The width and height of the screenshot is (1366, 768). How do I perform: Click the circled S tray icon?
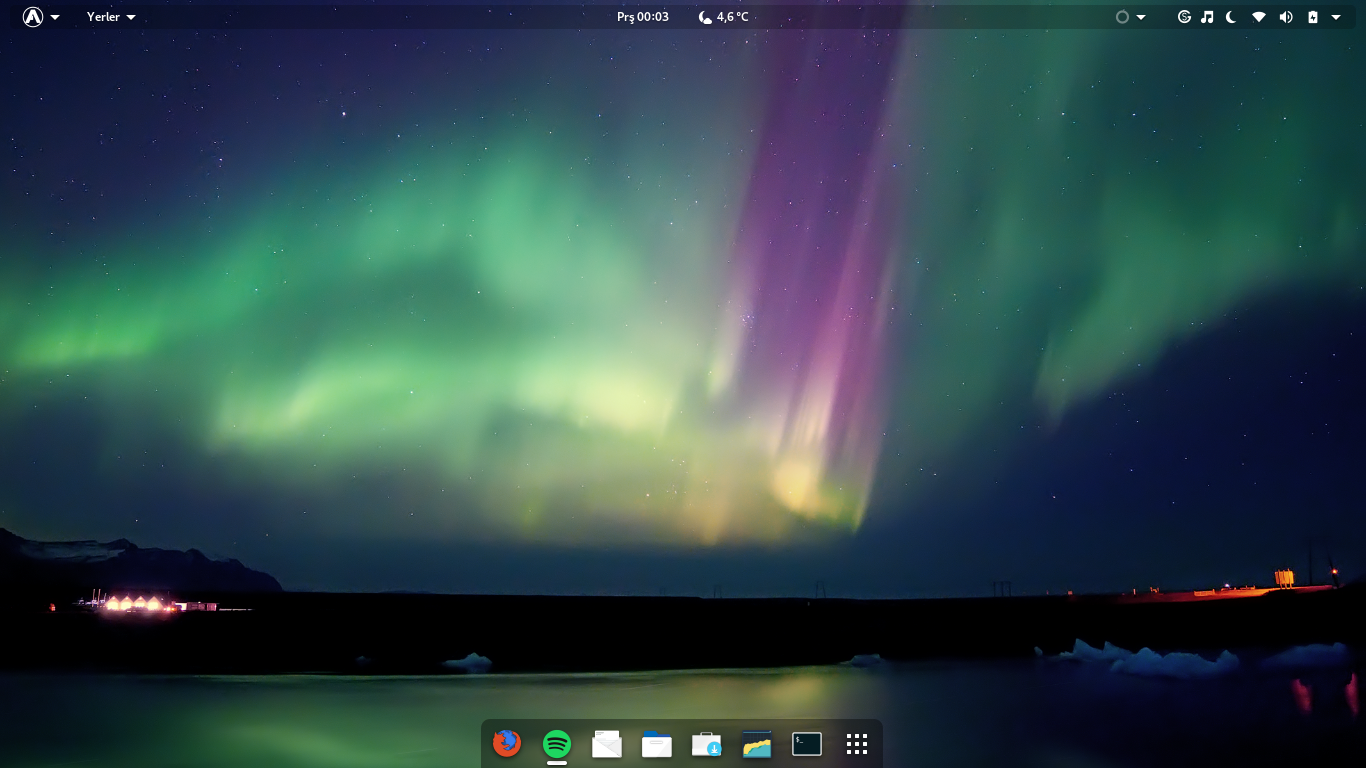tap(1184, 17)
